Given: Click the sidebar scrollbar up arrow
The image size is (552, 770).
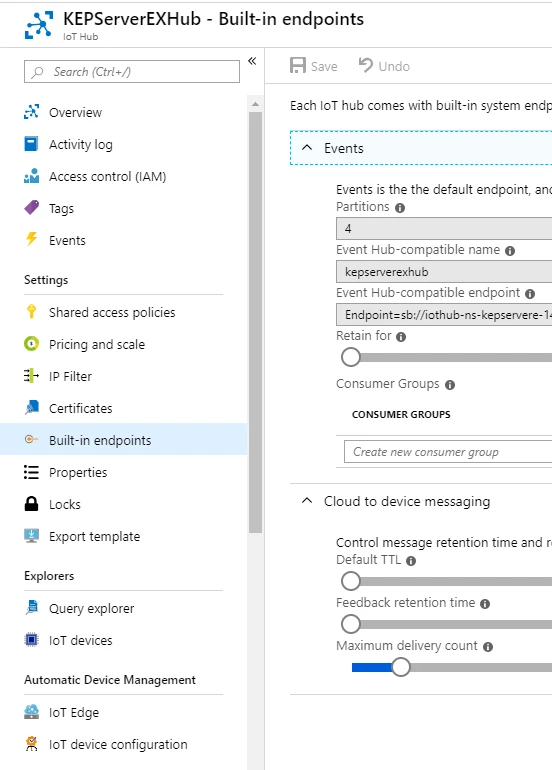Looking at the screenshot, I should pos(255,104).
